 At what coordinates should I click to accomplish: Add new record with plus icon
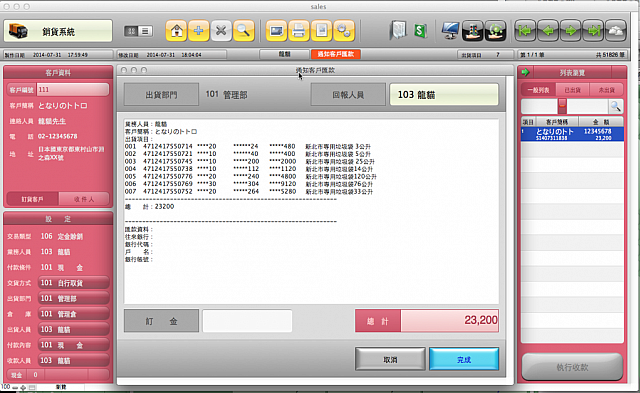coord(199,31)
